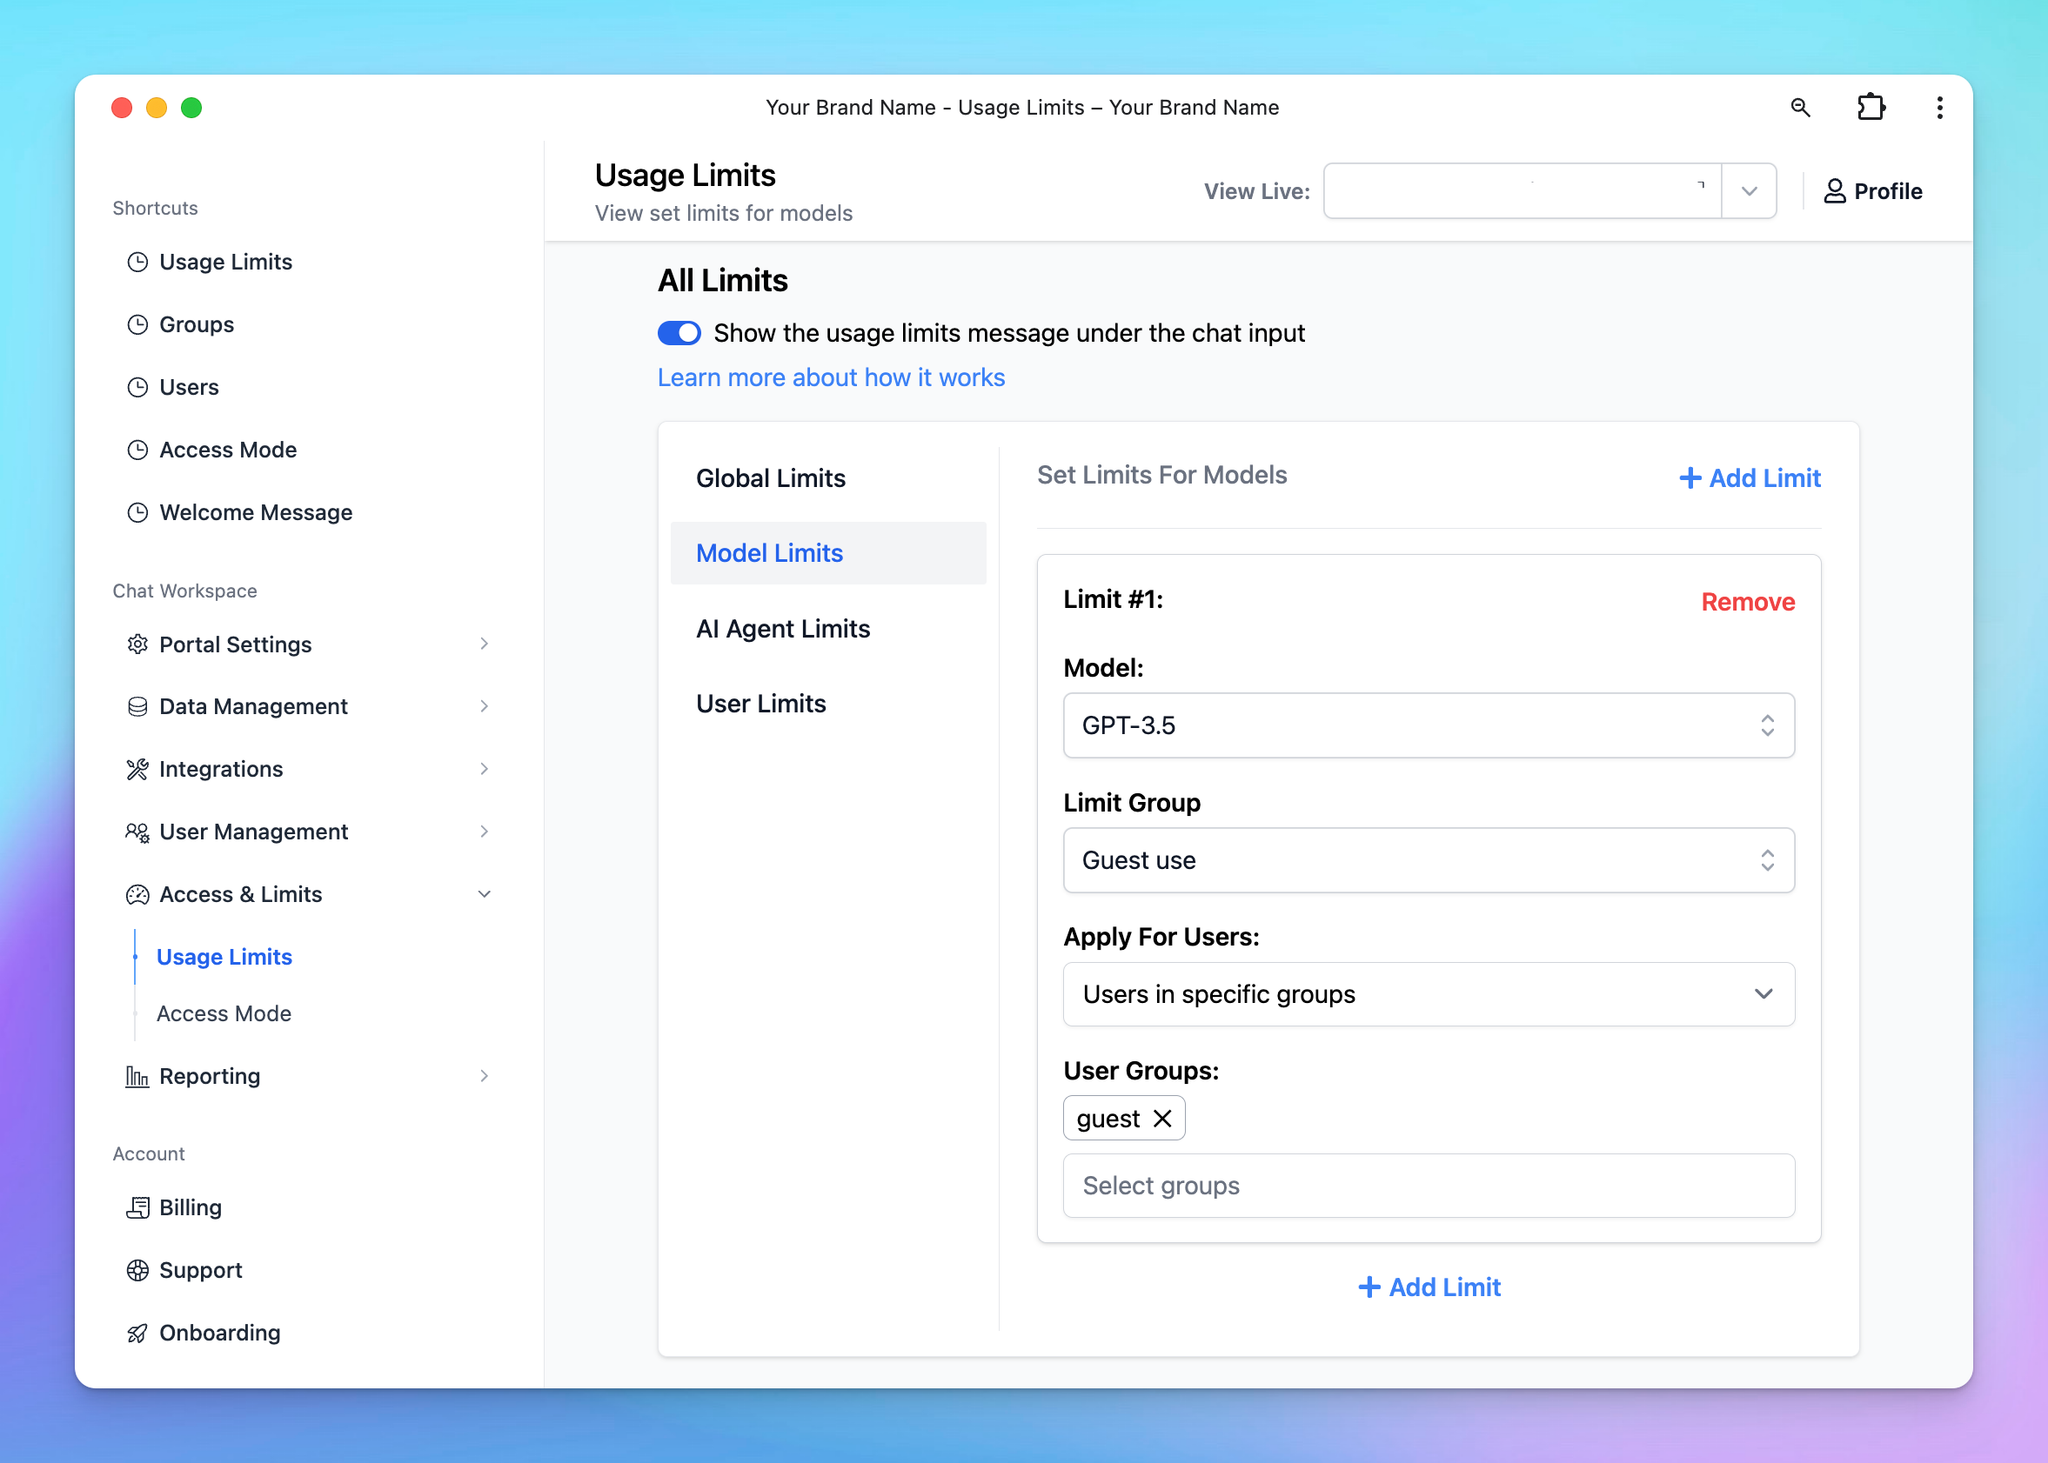The image size is (2048, 1463).
Task: Open the View Live dropdown arrow
Action: (1749, 191)
